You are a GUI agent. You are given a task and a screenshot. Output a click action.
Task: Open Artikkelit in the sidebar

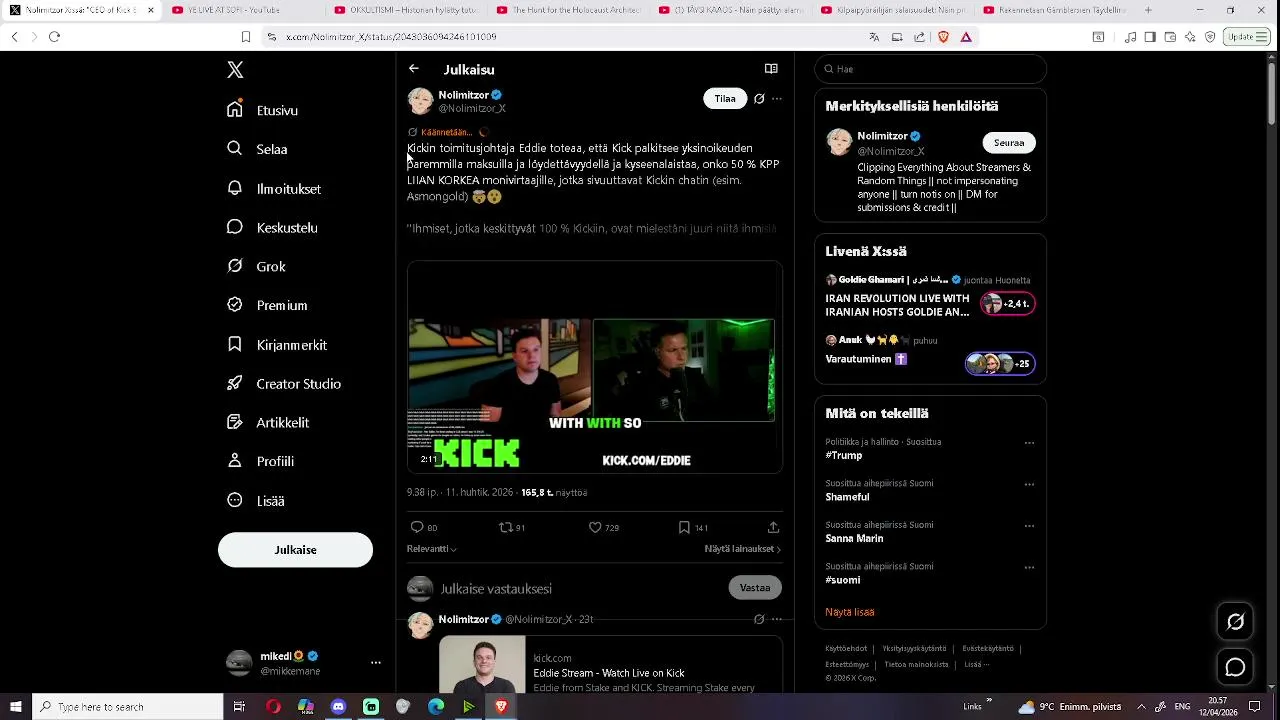point(268,422)
